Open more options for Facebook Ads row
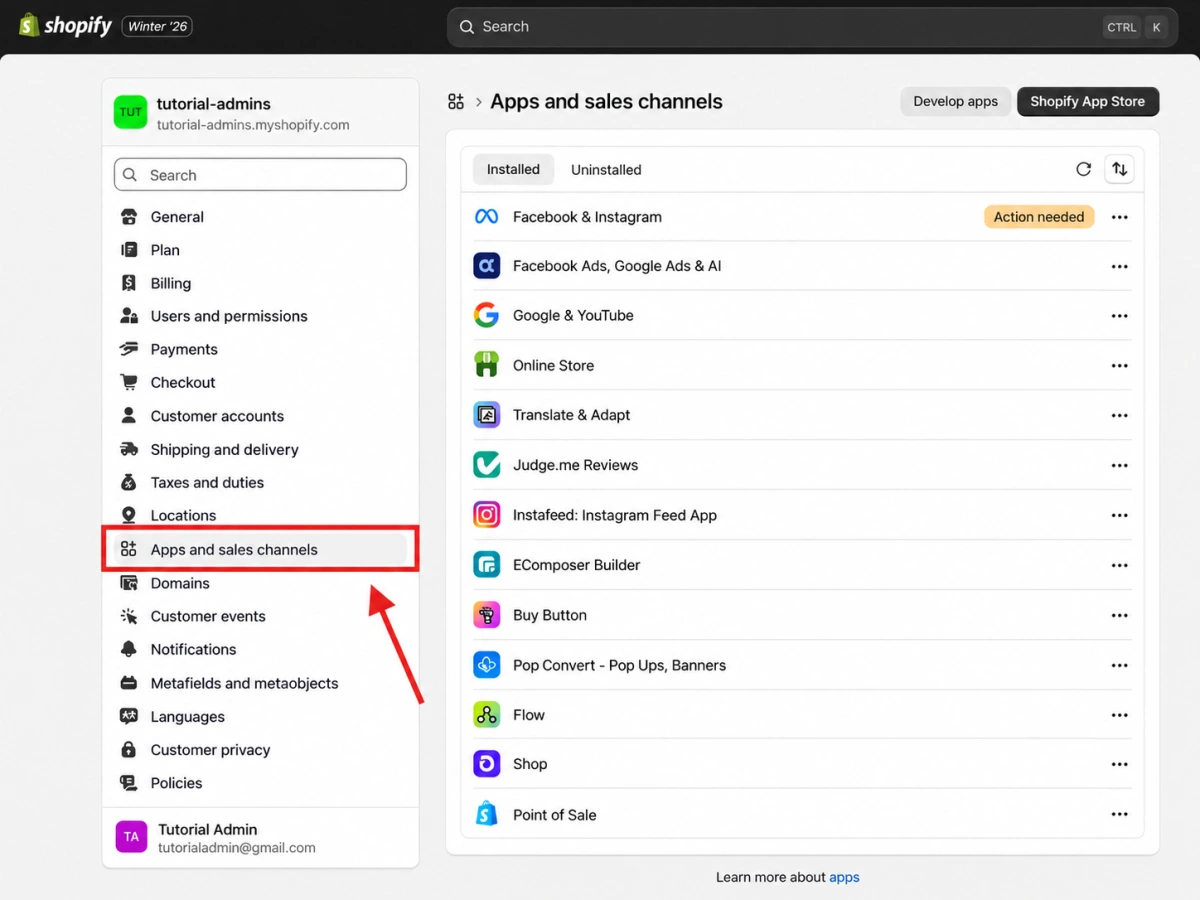Image resolution: width=1200 pixels, height=900 pixels. pos(1119,266)
